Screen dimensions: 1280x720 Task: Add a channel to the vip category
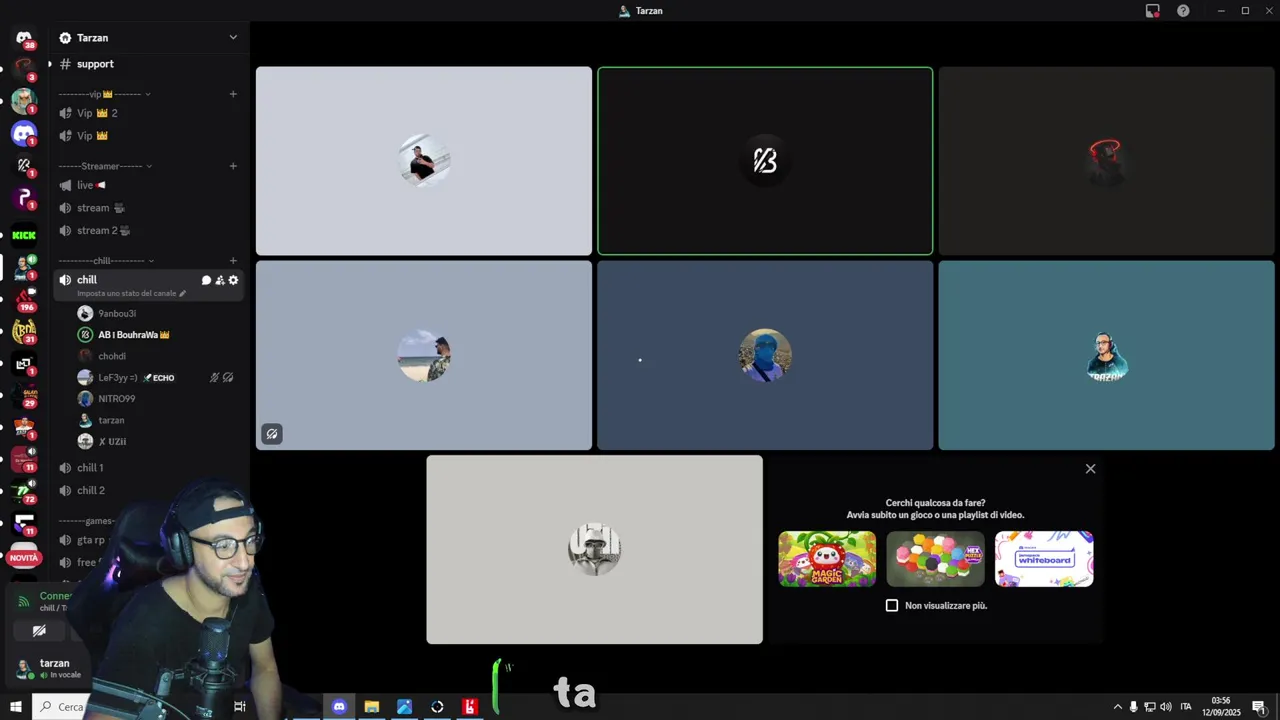pos(233,94)
